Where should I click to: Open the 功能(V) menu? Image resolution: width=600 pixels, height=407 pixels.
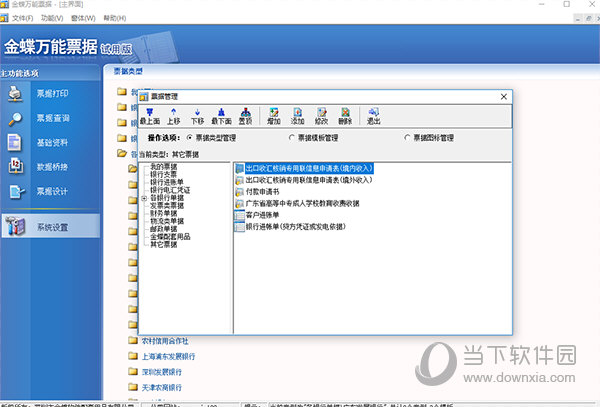[x=52, y=18]
